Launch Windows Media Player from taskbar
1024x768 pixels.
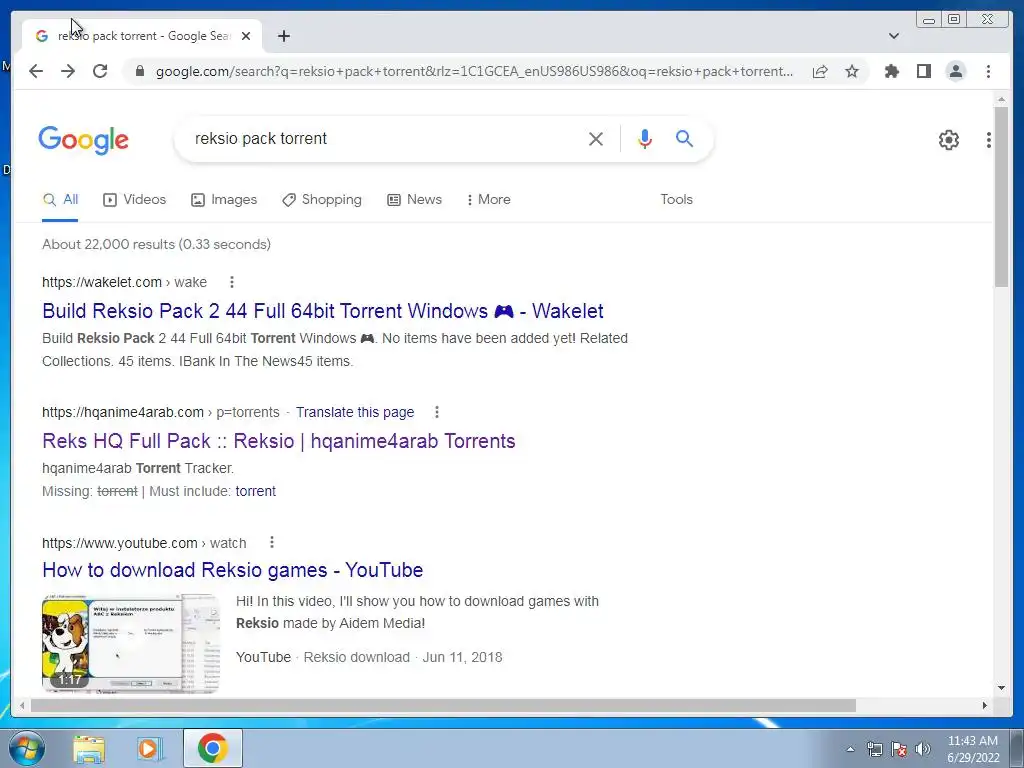pyautogui.click(x=150, y=748)
